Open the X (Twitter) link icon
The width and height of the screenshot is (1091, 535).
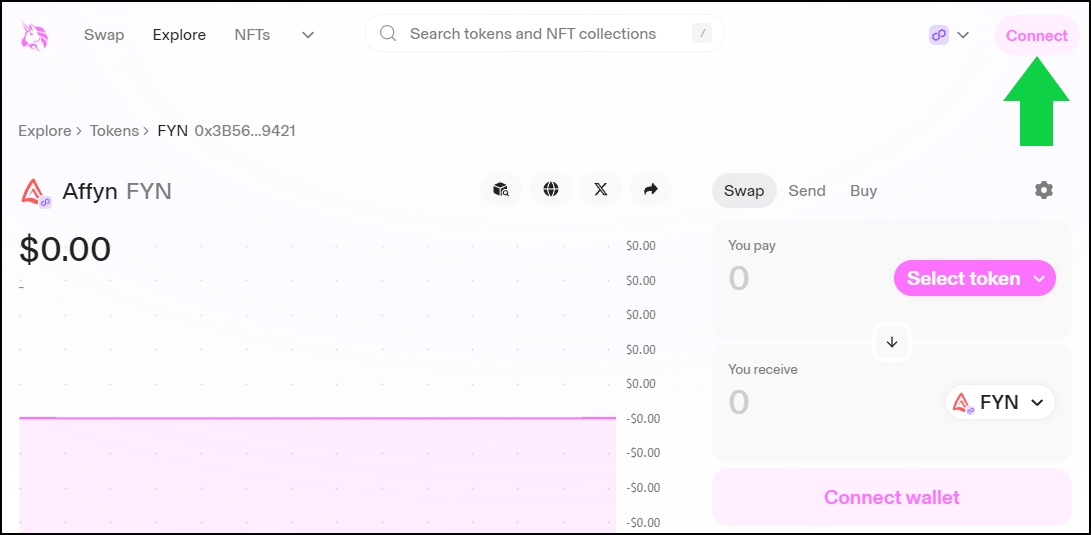[x=600, y=189]
